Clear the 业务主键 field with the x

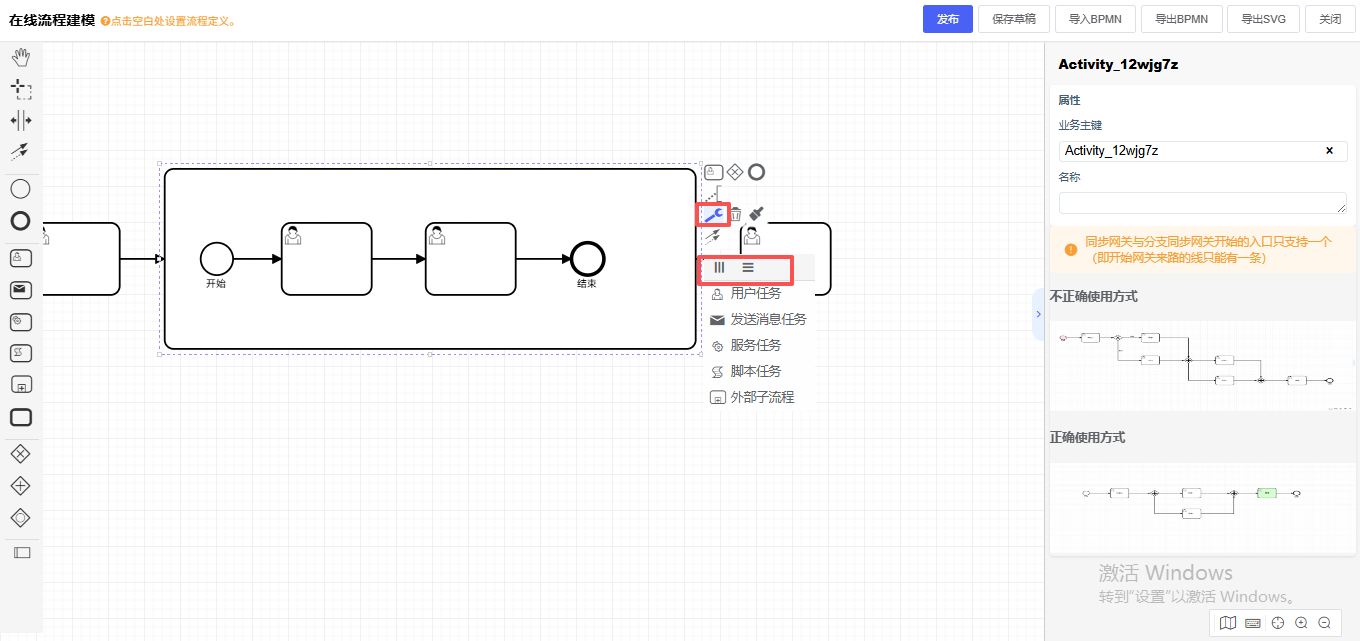point(1329,151)
